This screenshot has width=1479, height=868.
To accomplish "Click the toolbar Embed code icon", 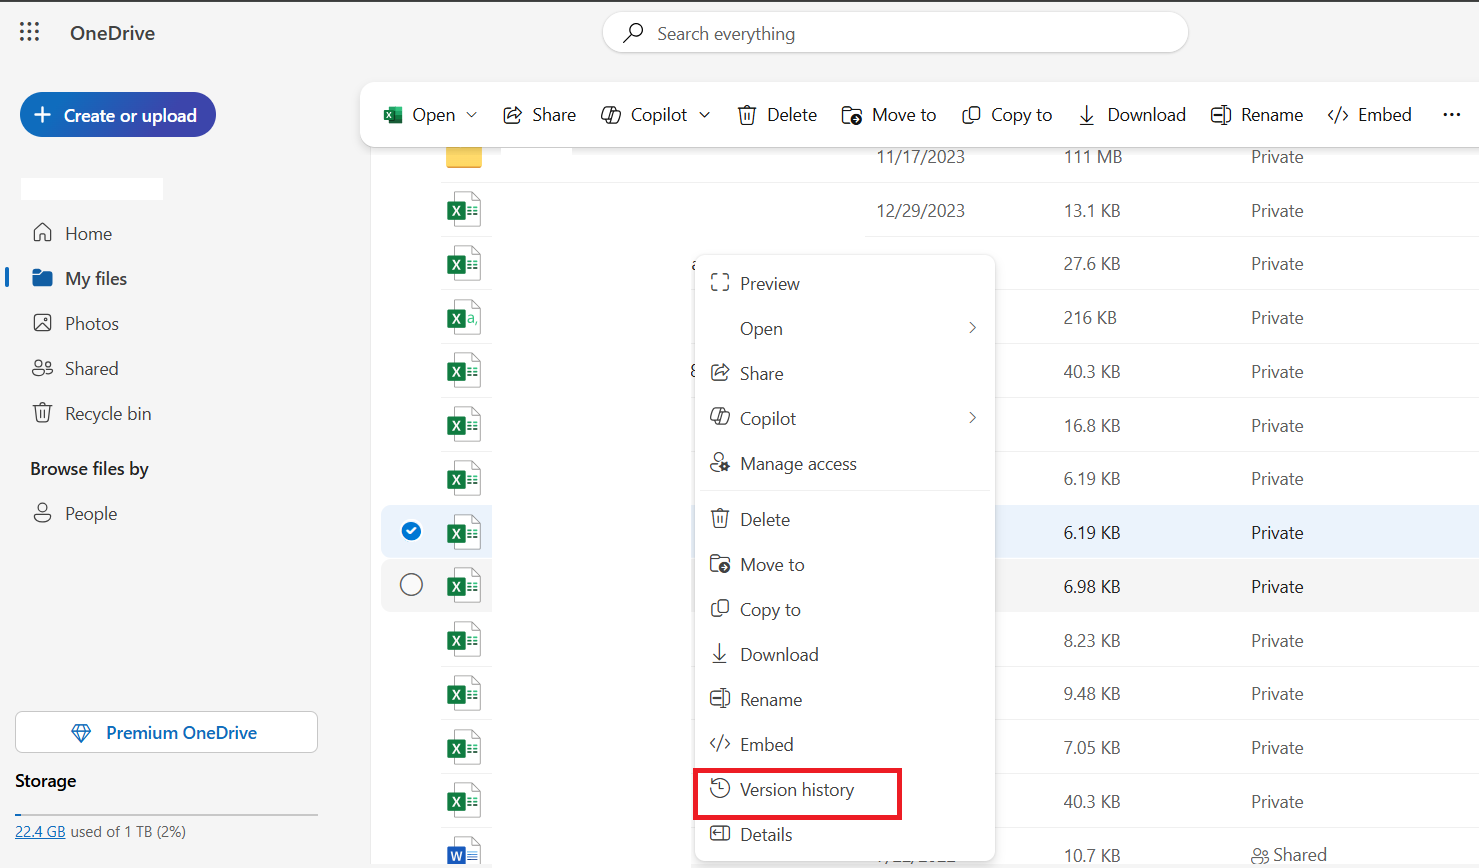I will 1338,115.
